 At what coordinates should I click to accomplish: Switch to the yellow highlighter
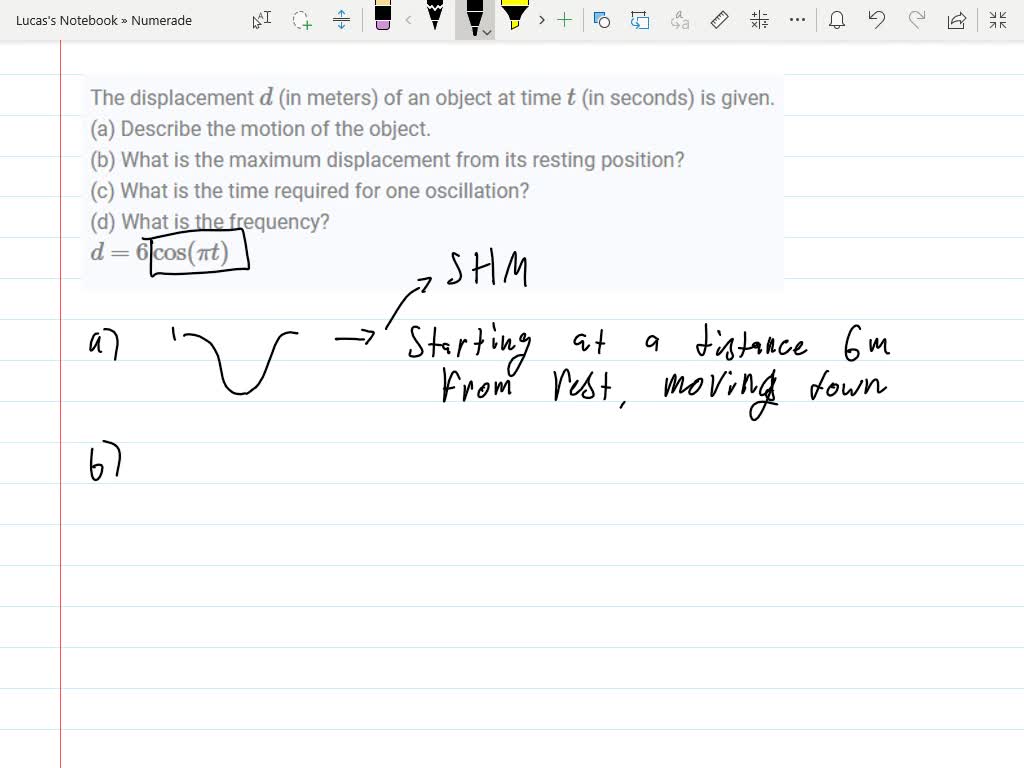[516, 17]
